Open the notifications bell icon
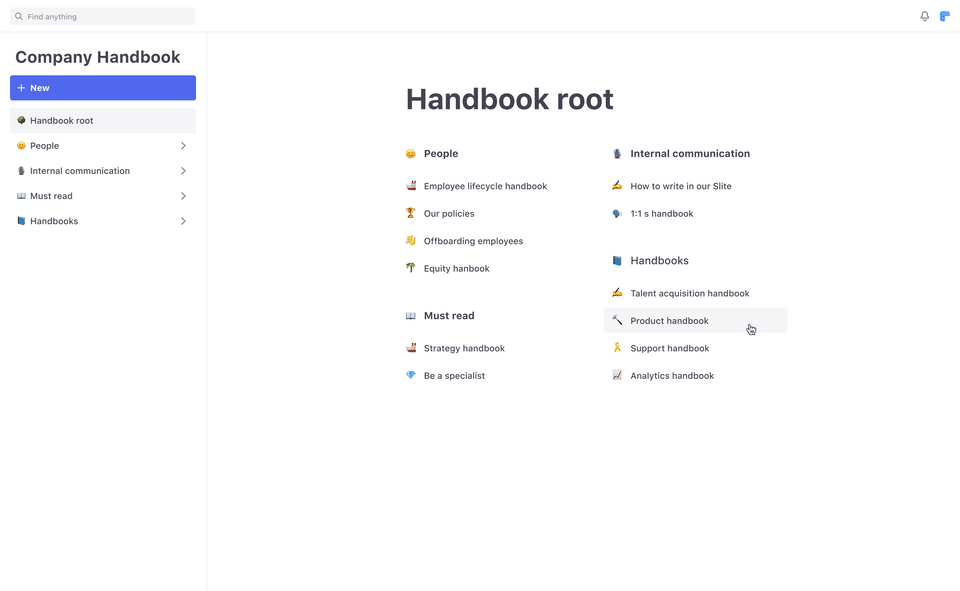960x591 pixels. [x=924, y=16]
